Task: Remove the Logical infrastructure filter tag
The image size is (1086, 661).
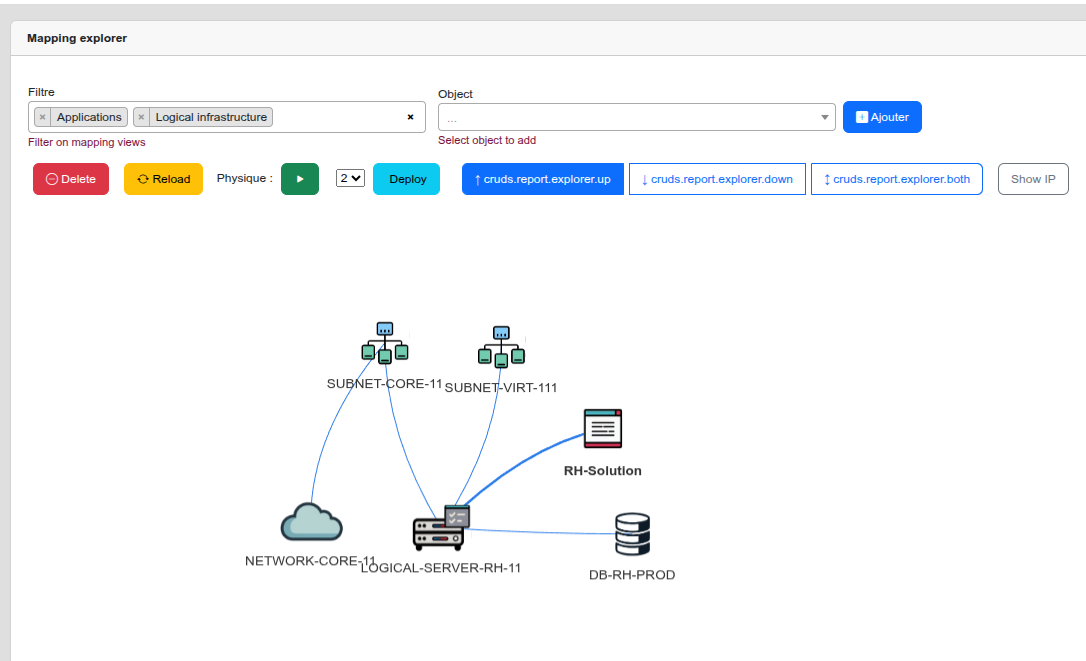Action: (x=141, y=117)
